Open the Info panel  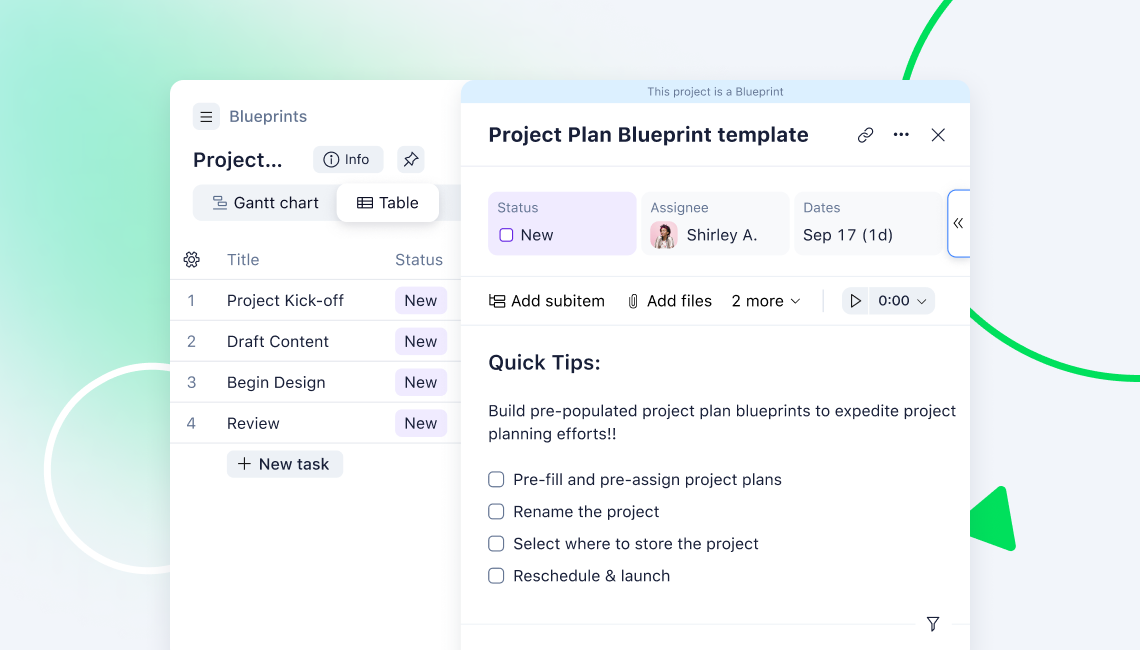point(348,159)
